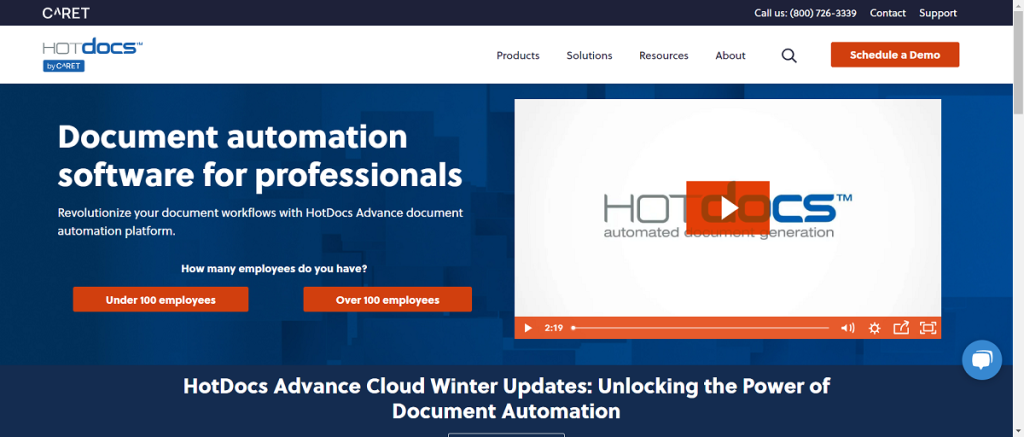Open the About menu
This screenshot has height=437, width=1024.
tap(730, 56)
